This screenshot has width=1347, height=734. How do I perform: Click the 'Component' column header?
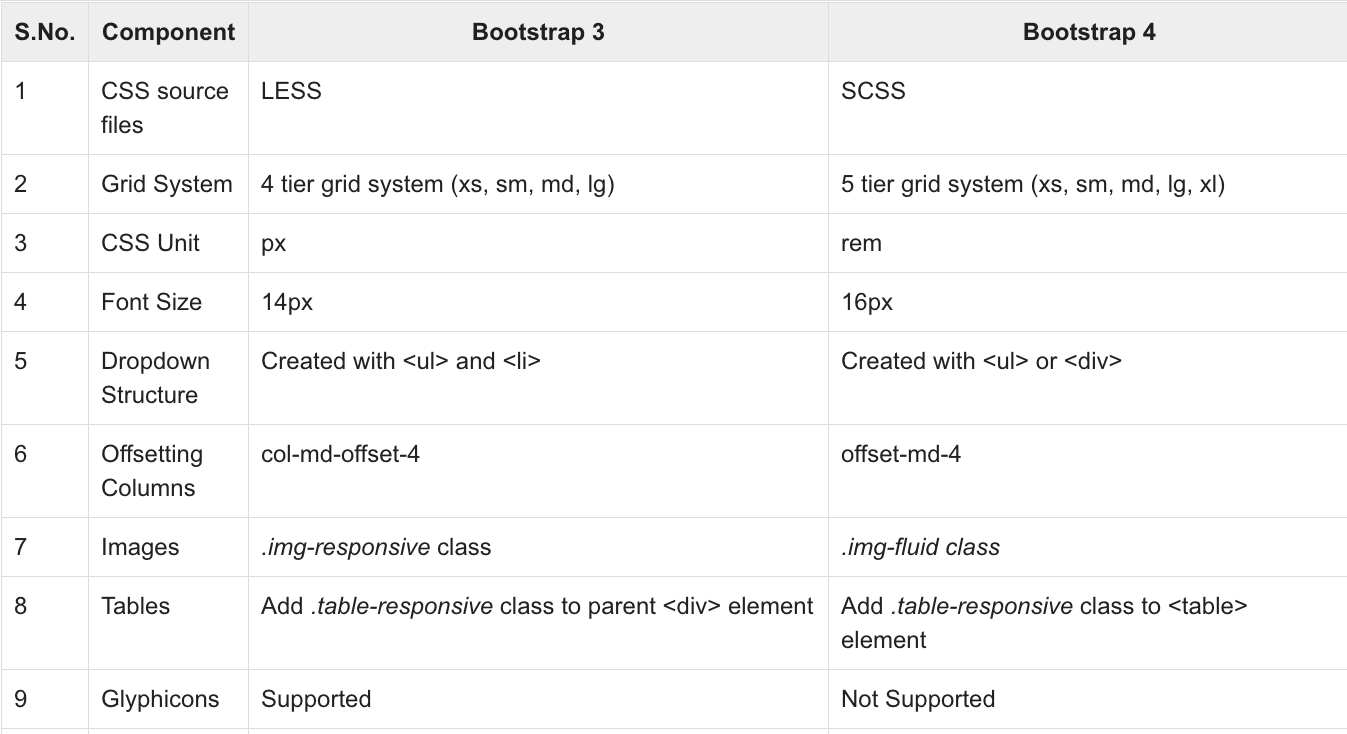tap(168, 32)
